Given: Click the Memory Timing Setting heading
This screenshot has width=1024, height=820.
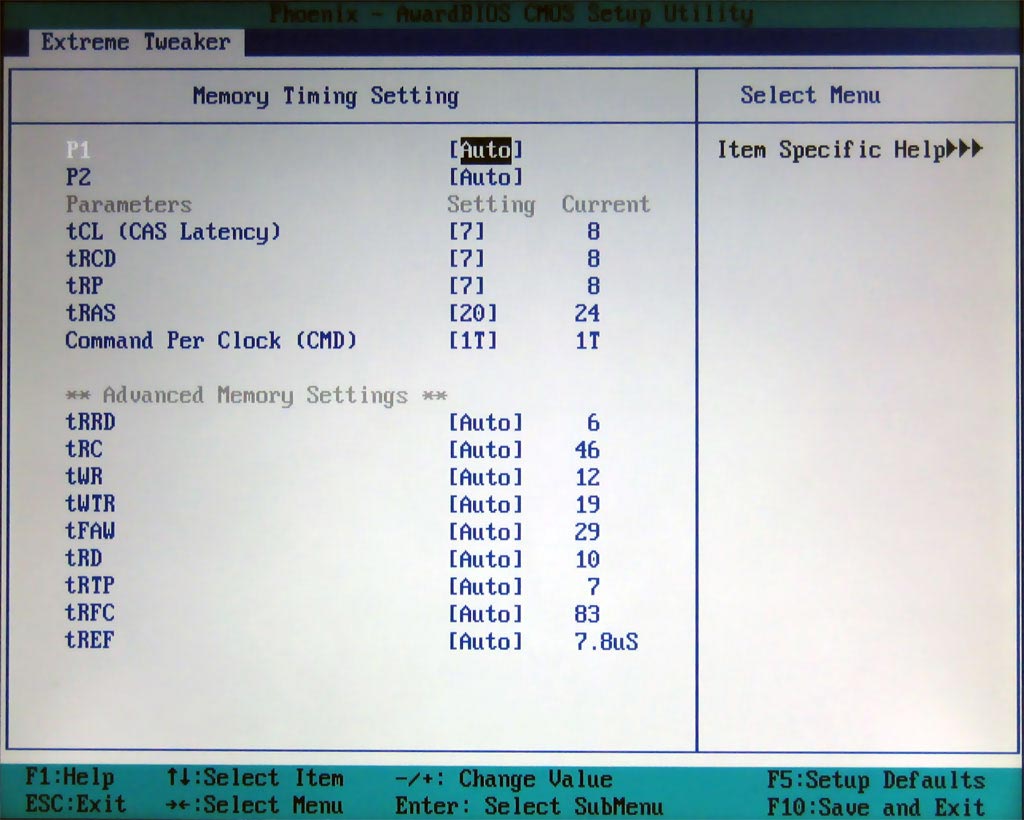Looking at the screenshot, I should (x=326, y=97).
